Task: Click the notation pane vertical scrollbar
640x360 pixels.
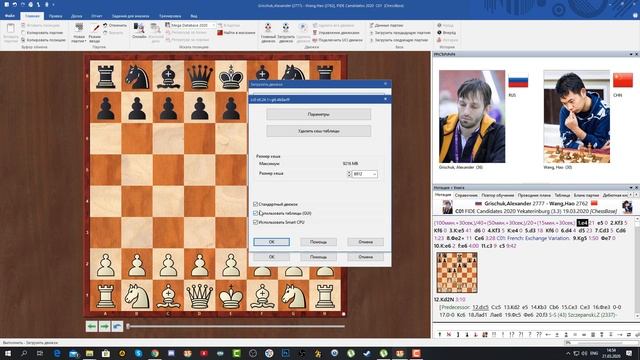Action: click(637, 267)
